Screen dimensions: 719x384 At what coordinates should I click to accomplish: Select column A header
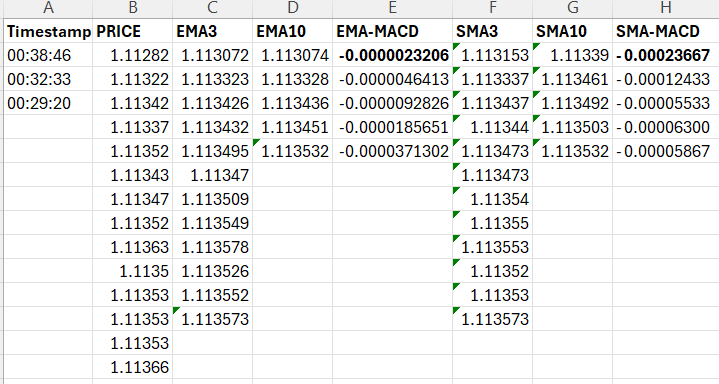pos(48,8)
